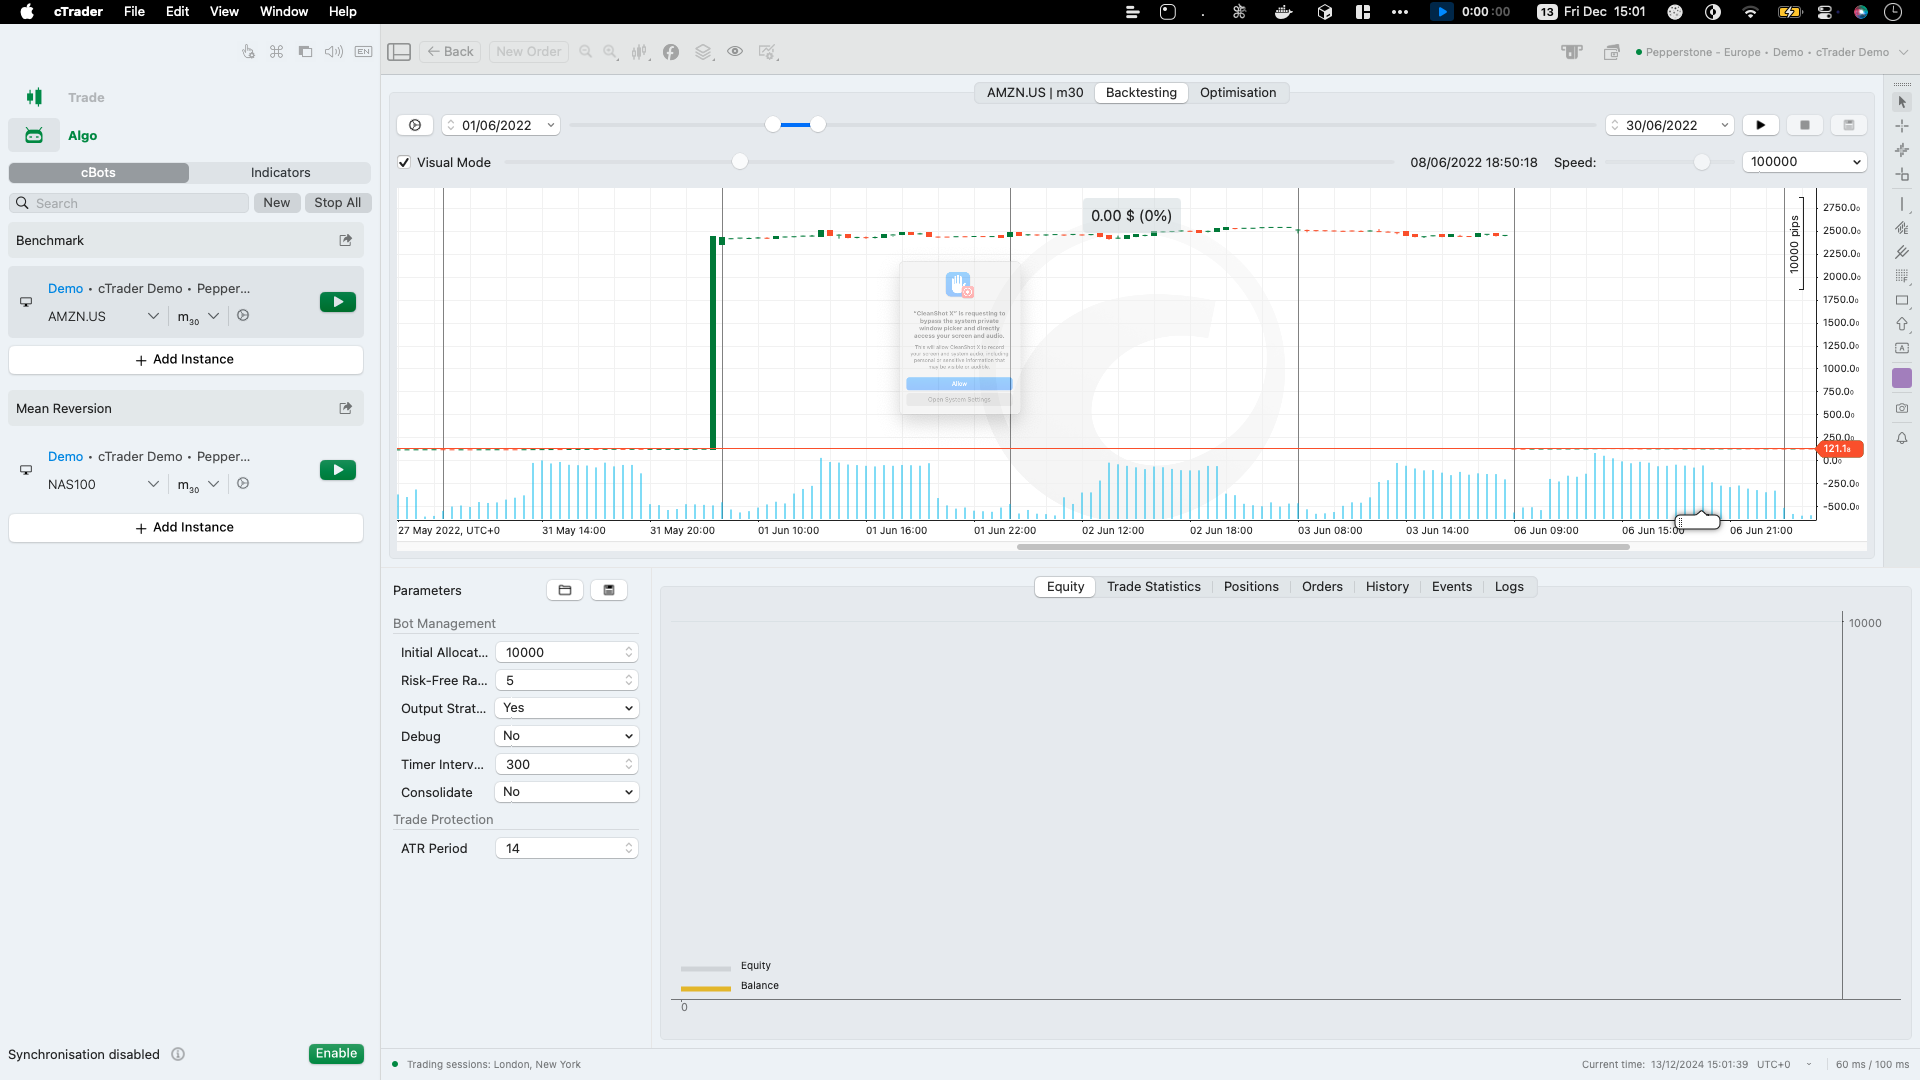Switch to the Optimisation tab
1920x1080 pixels.
1238,93
